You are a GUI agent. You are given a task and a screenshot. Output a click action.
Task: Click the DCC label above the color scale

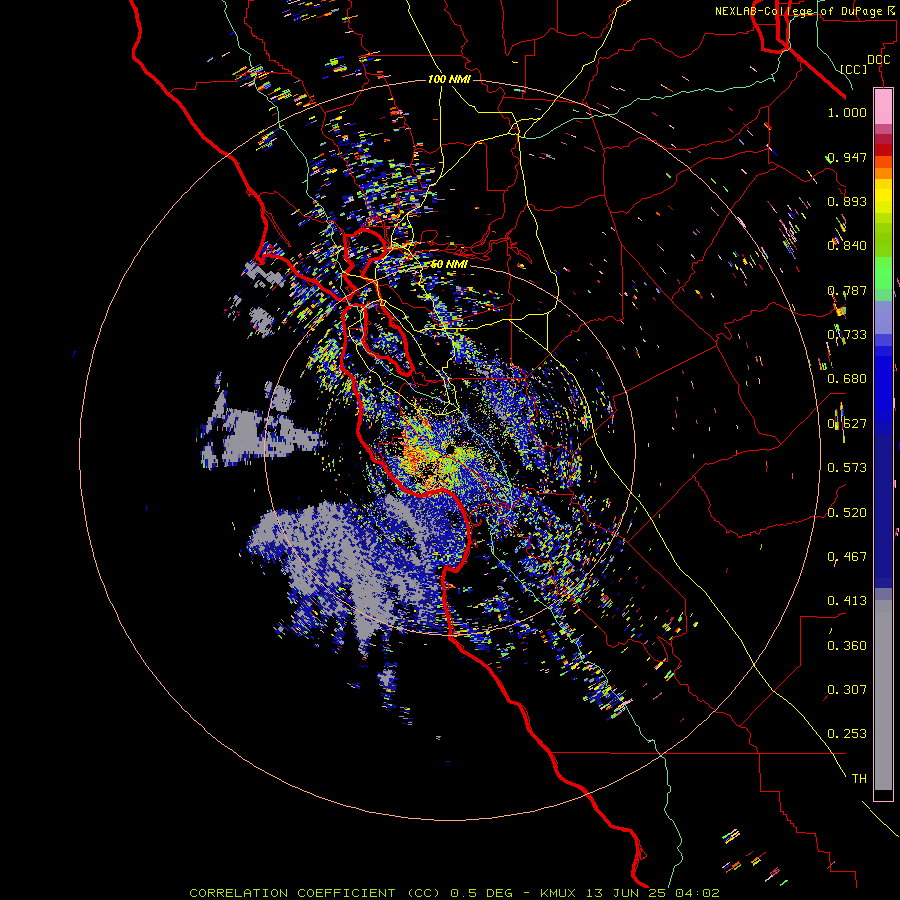878,60
